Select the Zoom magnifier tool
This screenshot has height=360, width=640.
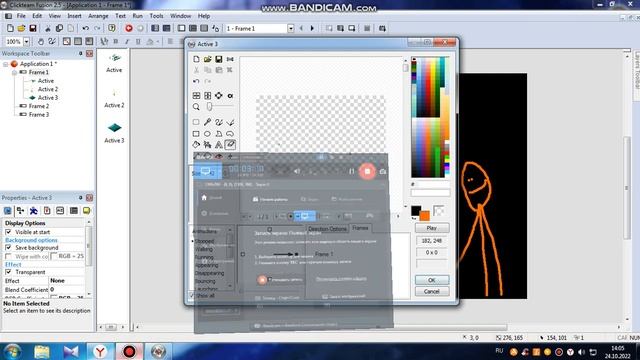196,107
